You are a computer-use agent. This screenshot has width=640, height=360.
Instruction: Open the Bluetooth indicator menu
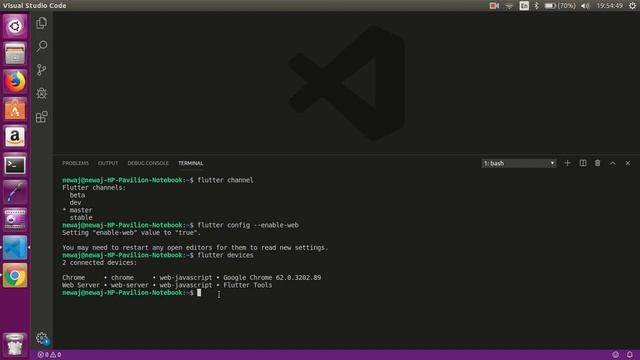coord(537,6)
